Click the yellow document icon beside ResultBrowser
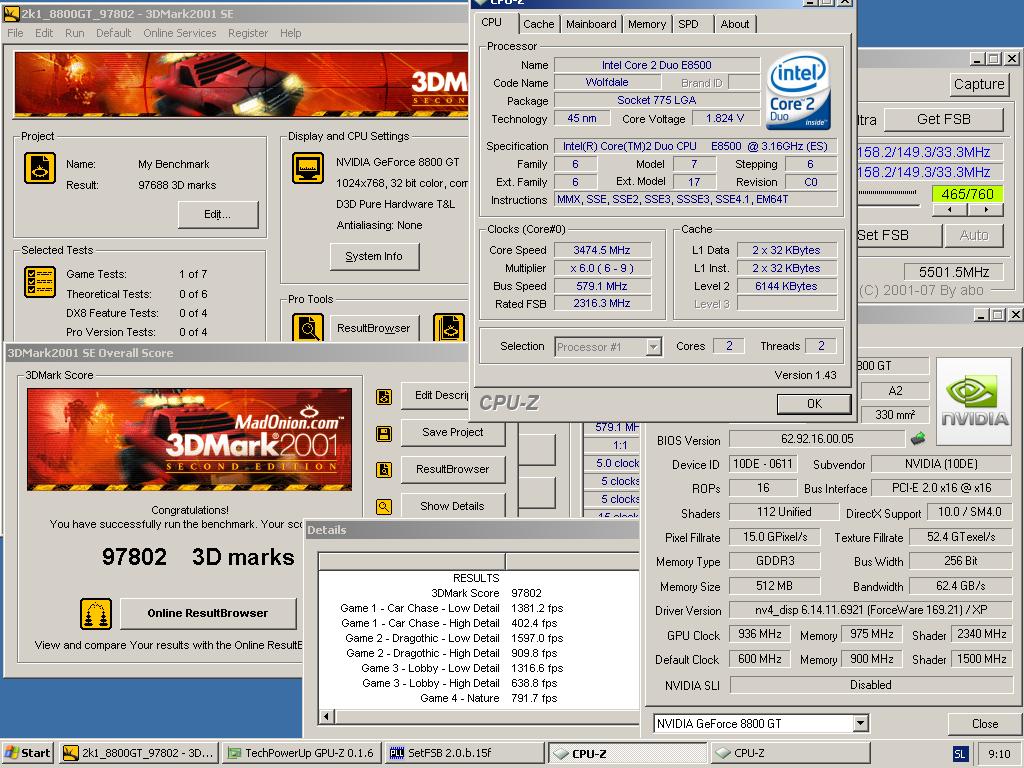The height and width of the screenshot is (768, 1024). (449, 327)
